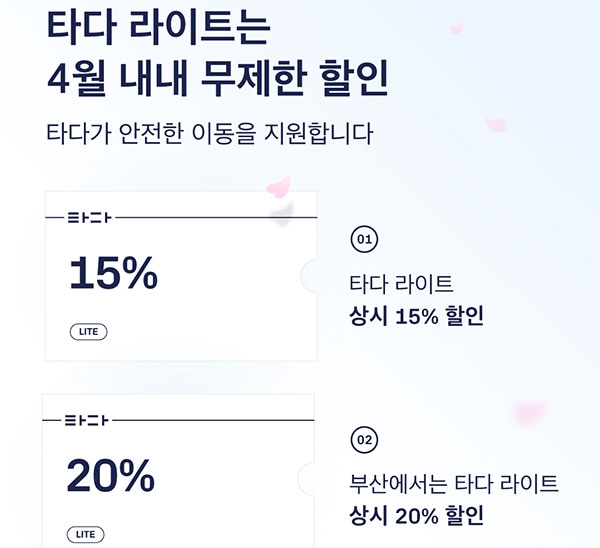Click the '상시 15% 할인' text
The width and height of the screenshot is (600, 548).
tap(416, 317)
